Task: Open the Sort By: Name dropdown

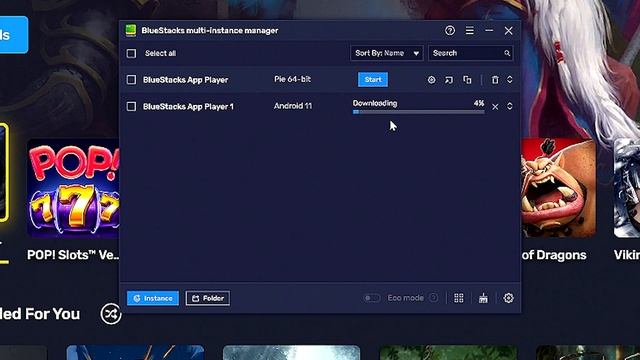Action: click(387, 53)
